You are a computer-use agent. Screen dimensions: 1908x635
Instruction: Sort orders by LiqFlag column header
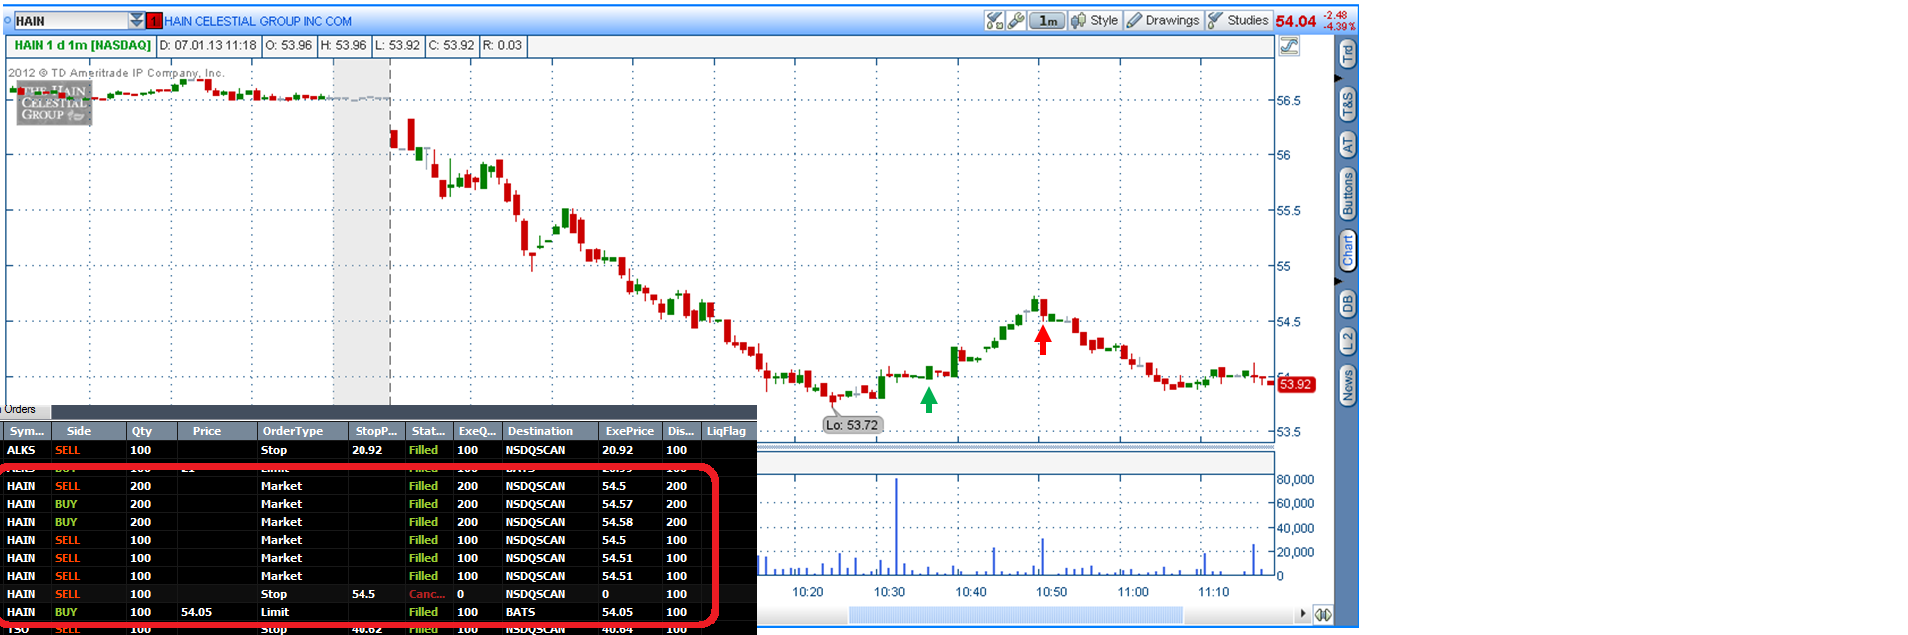click(727, 431)
